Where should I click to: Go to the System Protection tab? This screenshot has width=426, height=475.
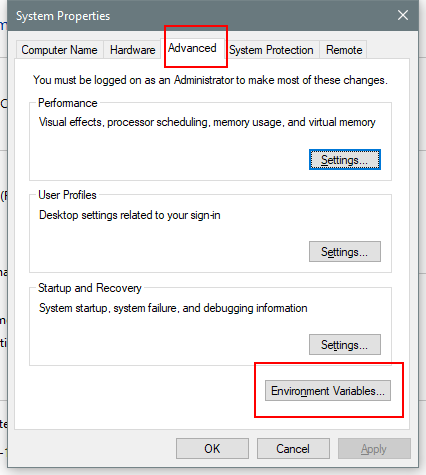[x=271, y=50]
